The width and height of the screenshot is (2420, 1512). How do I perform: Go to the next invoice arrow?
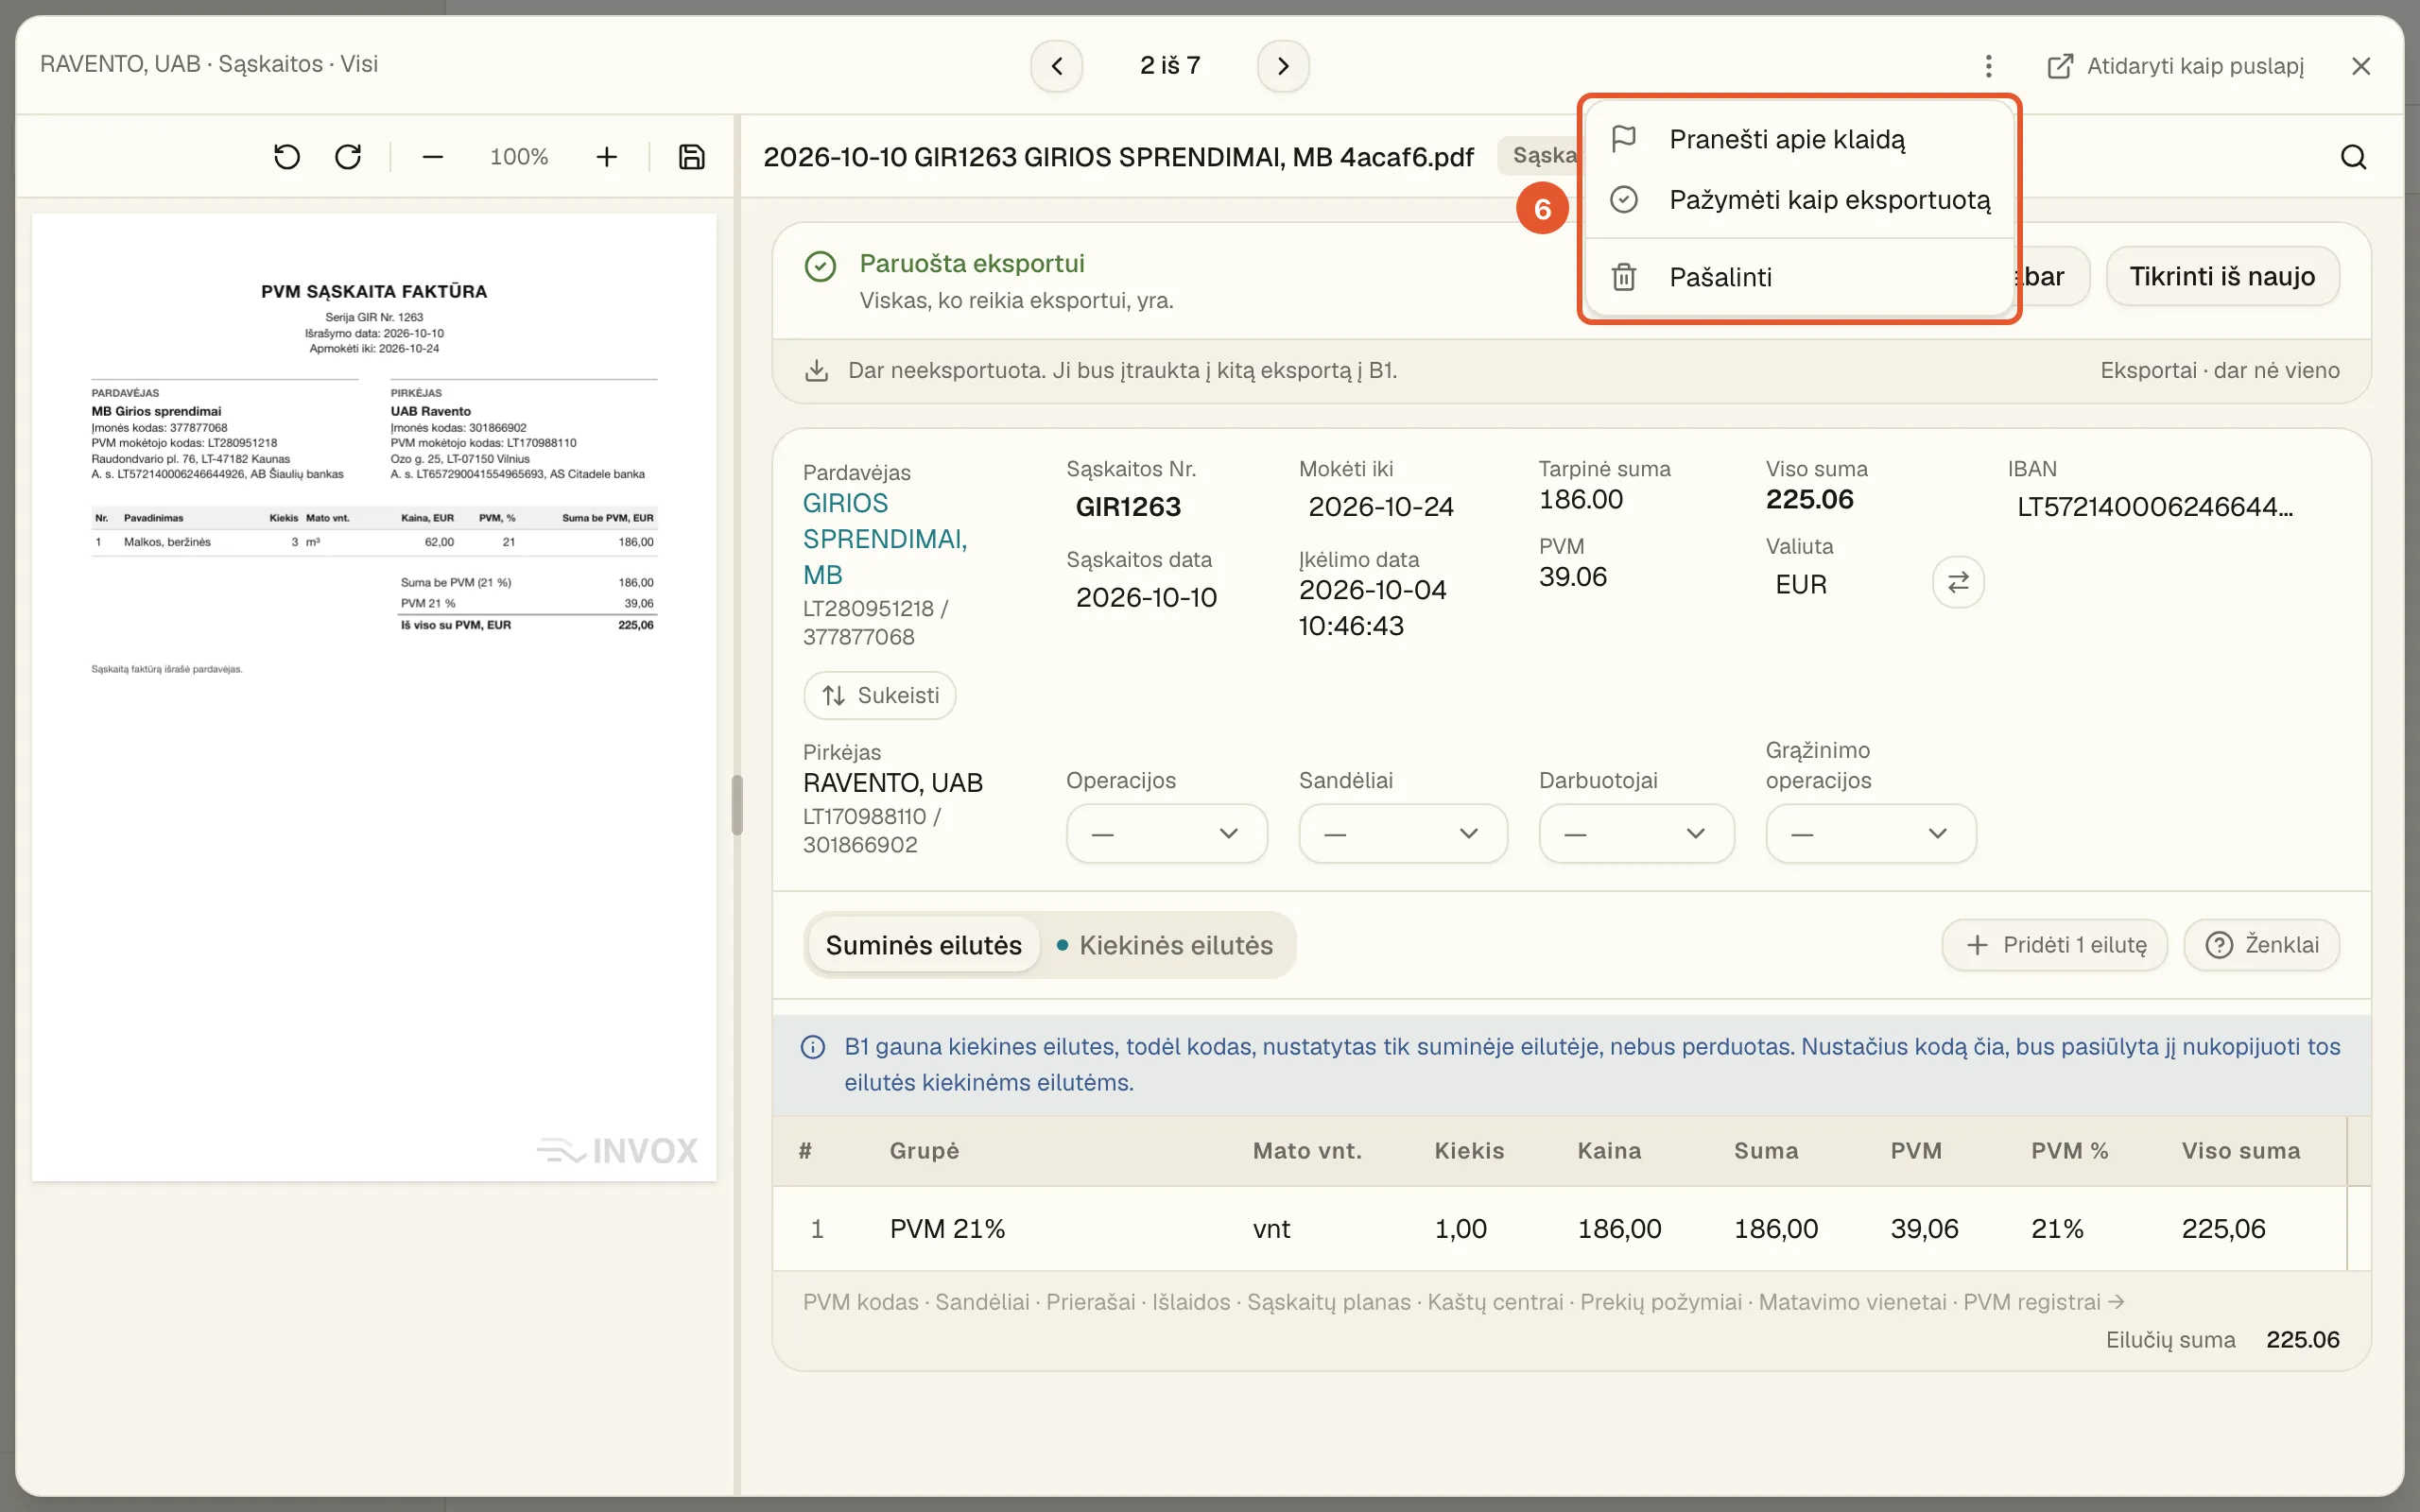(1283, 66)
